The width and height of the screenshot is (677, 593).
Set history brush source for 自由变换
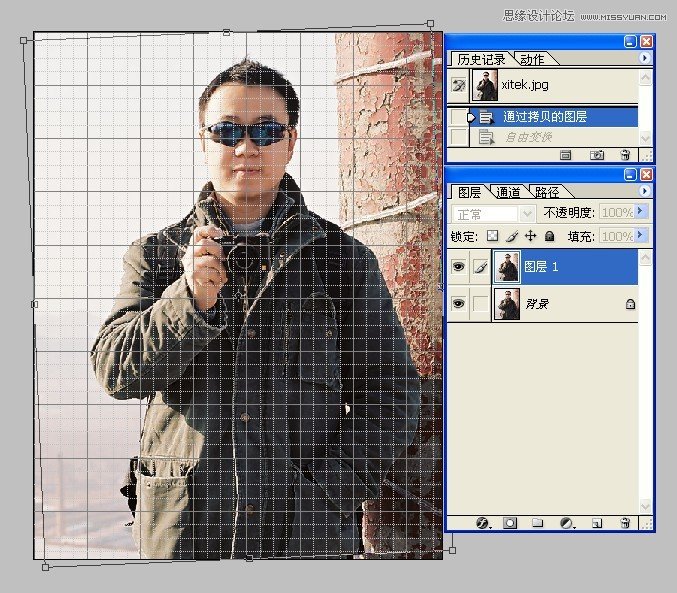(458, 138)
